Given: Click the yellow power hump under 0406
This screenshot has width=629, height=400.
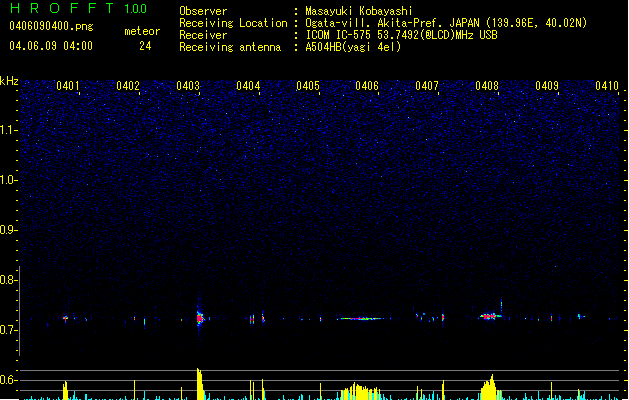Looking at the screenshot, I should click(x=360, y=392).
